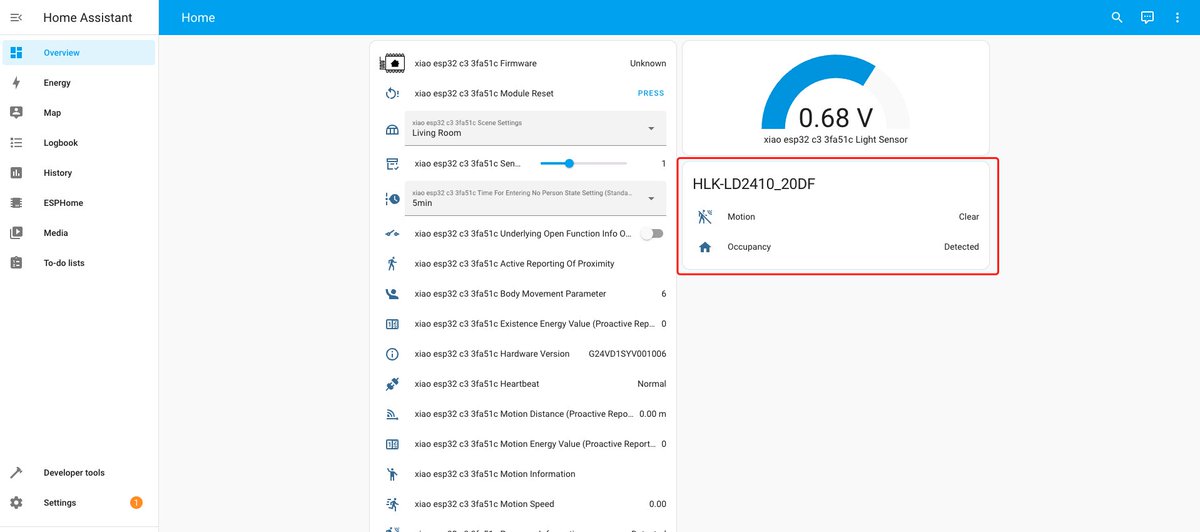
Task: Click the Heartbeat Normal value
Action: [651, 384]
